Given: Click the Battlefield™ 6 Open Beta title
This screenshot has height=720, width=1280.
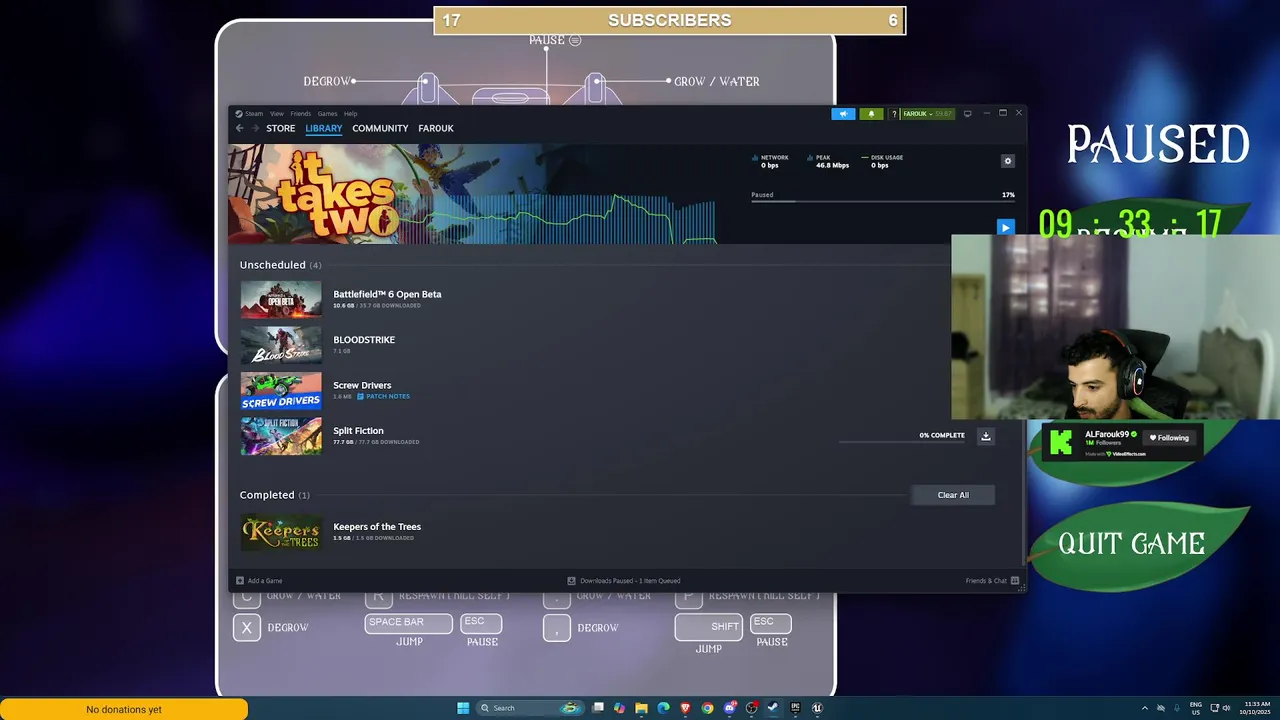Looking at the screenshot, I should click(387, 294).
